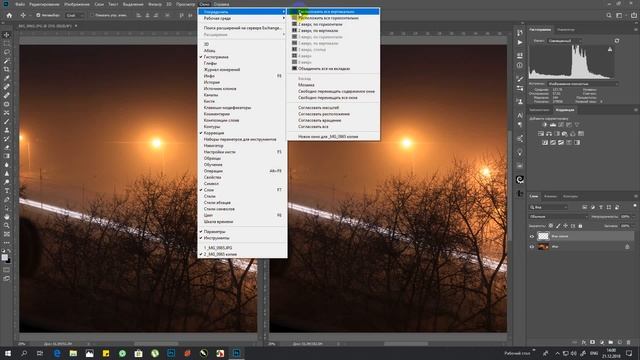Open Histogram panel options menu

click(635, 29)
